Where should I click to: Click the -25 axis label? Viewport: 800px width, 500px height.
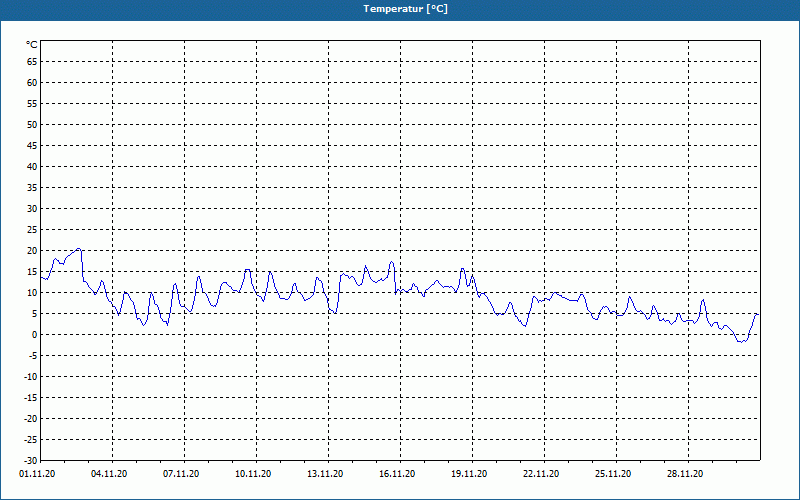(31, 439)
